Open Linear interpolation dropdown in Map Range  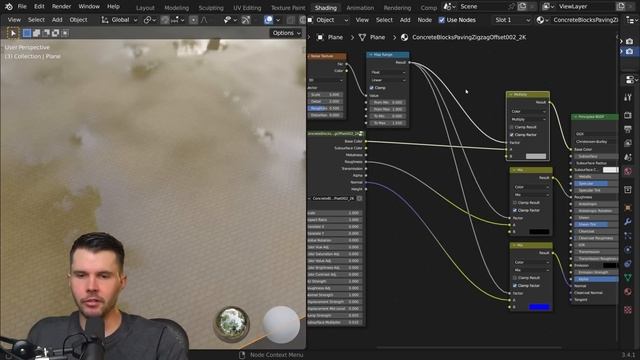388,80
